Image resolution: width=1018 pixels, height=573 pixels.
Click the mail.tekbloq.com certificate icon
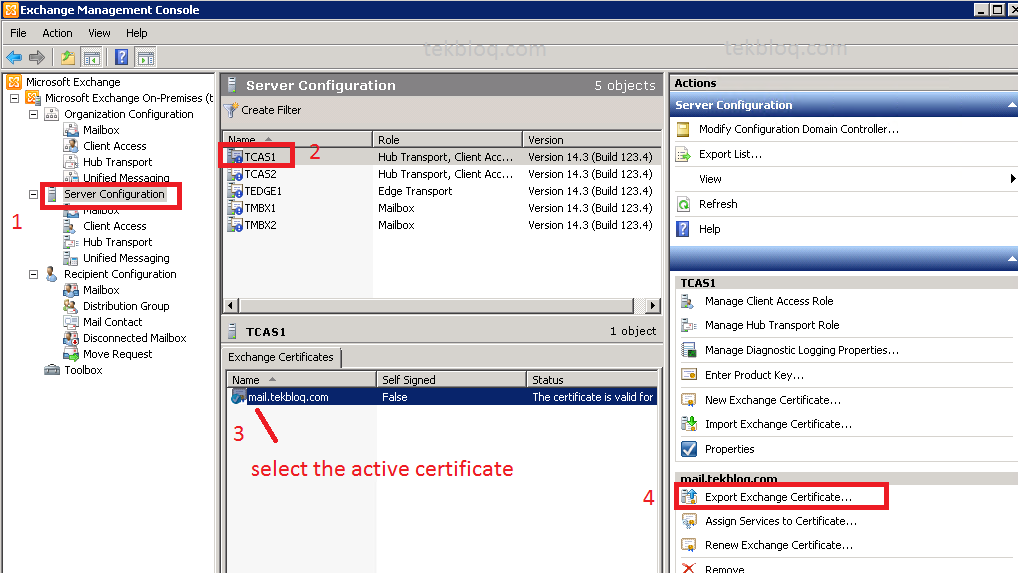(239, 396)
